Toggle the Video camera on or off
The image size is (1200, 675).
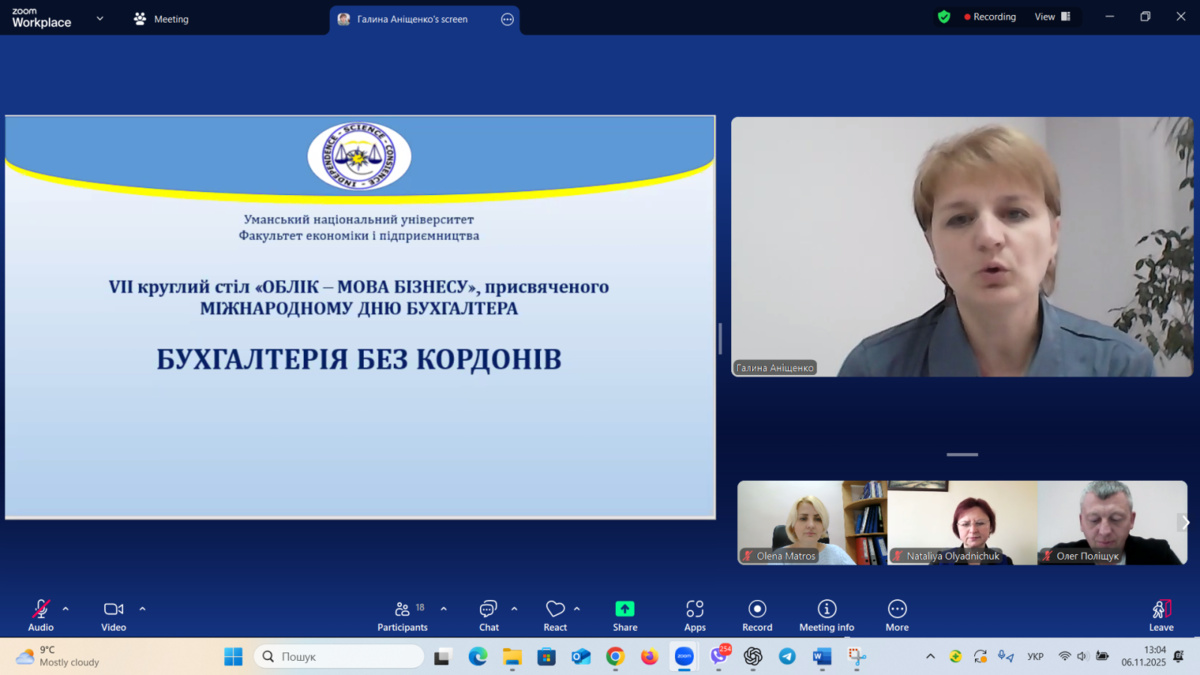click(113, 615)
